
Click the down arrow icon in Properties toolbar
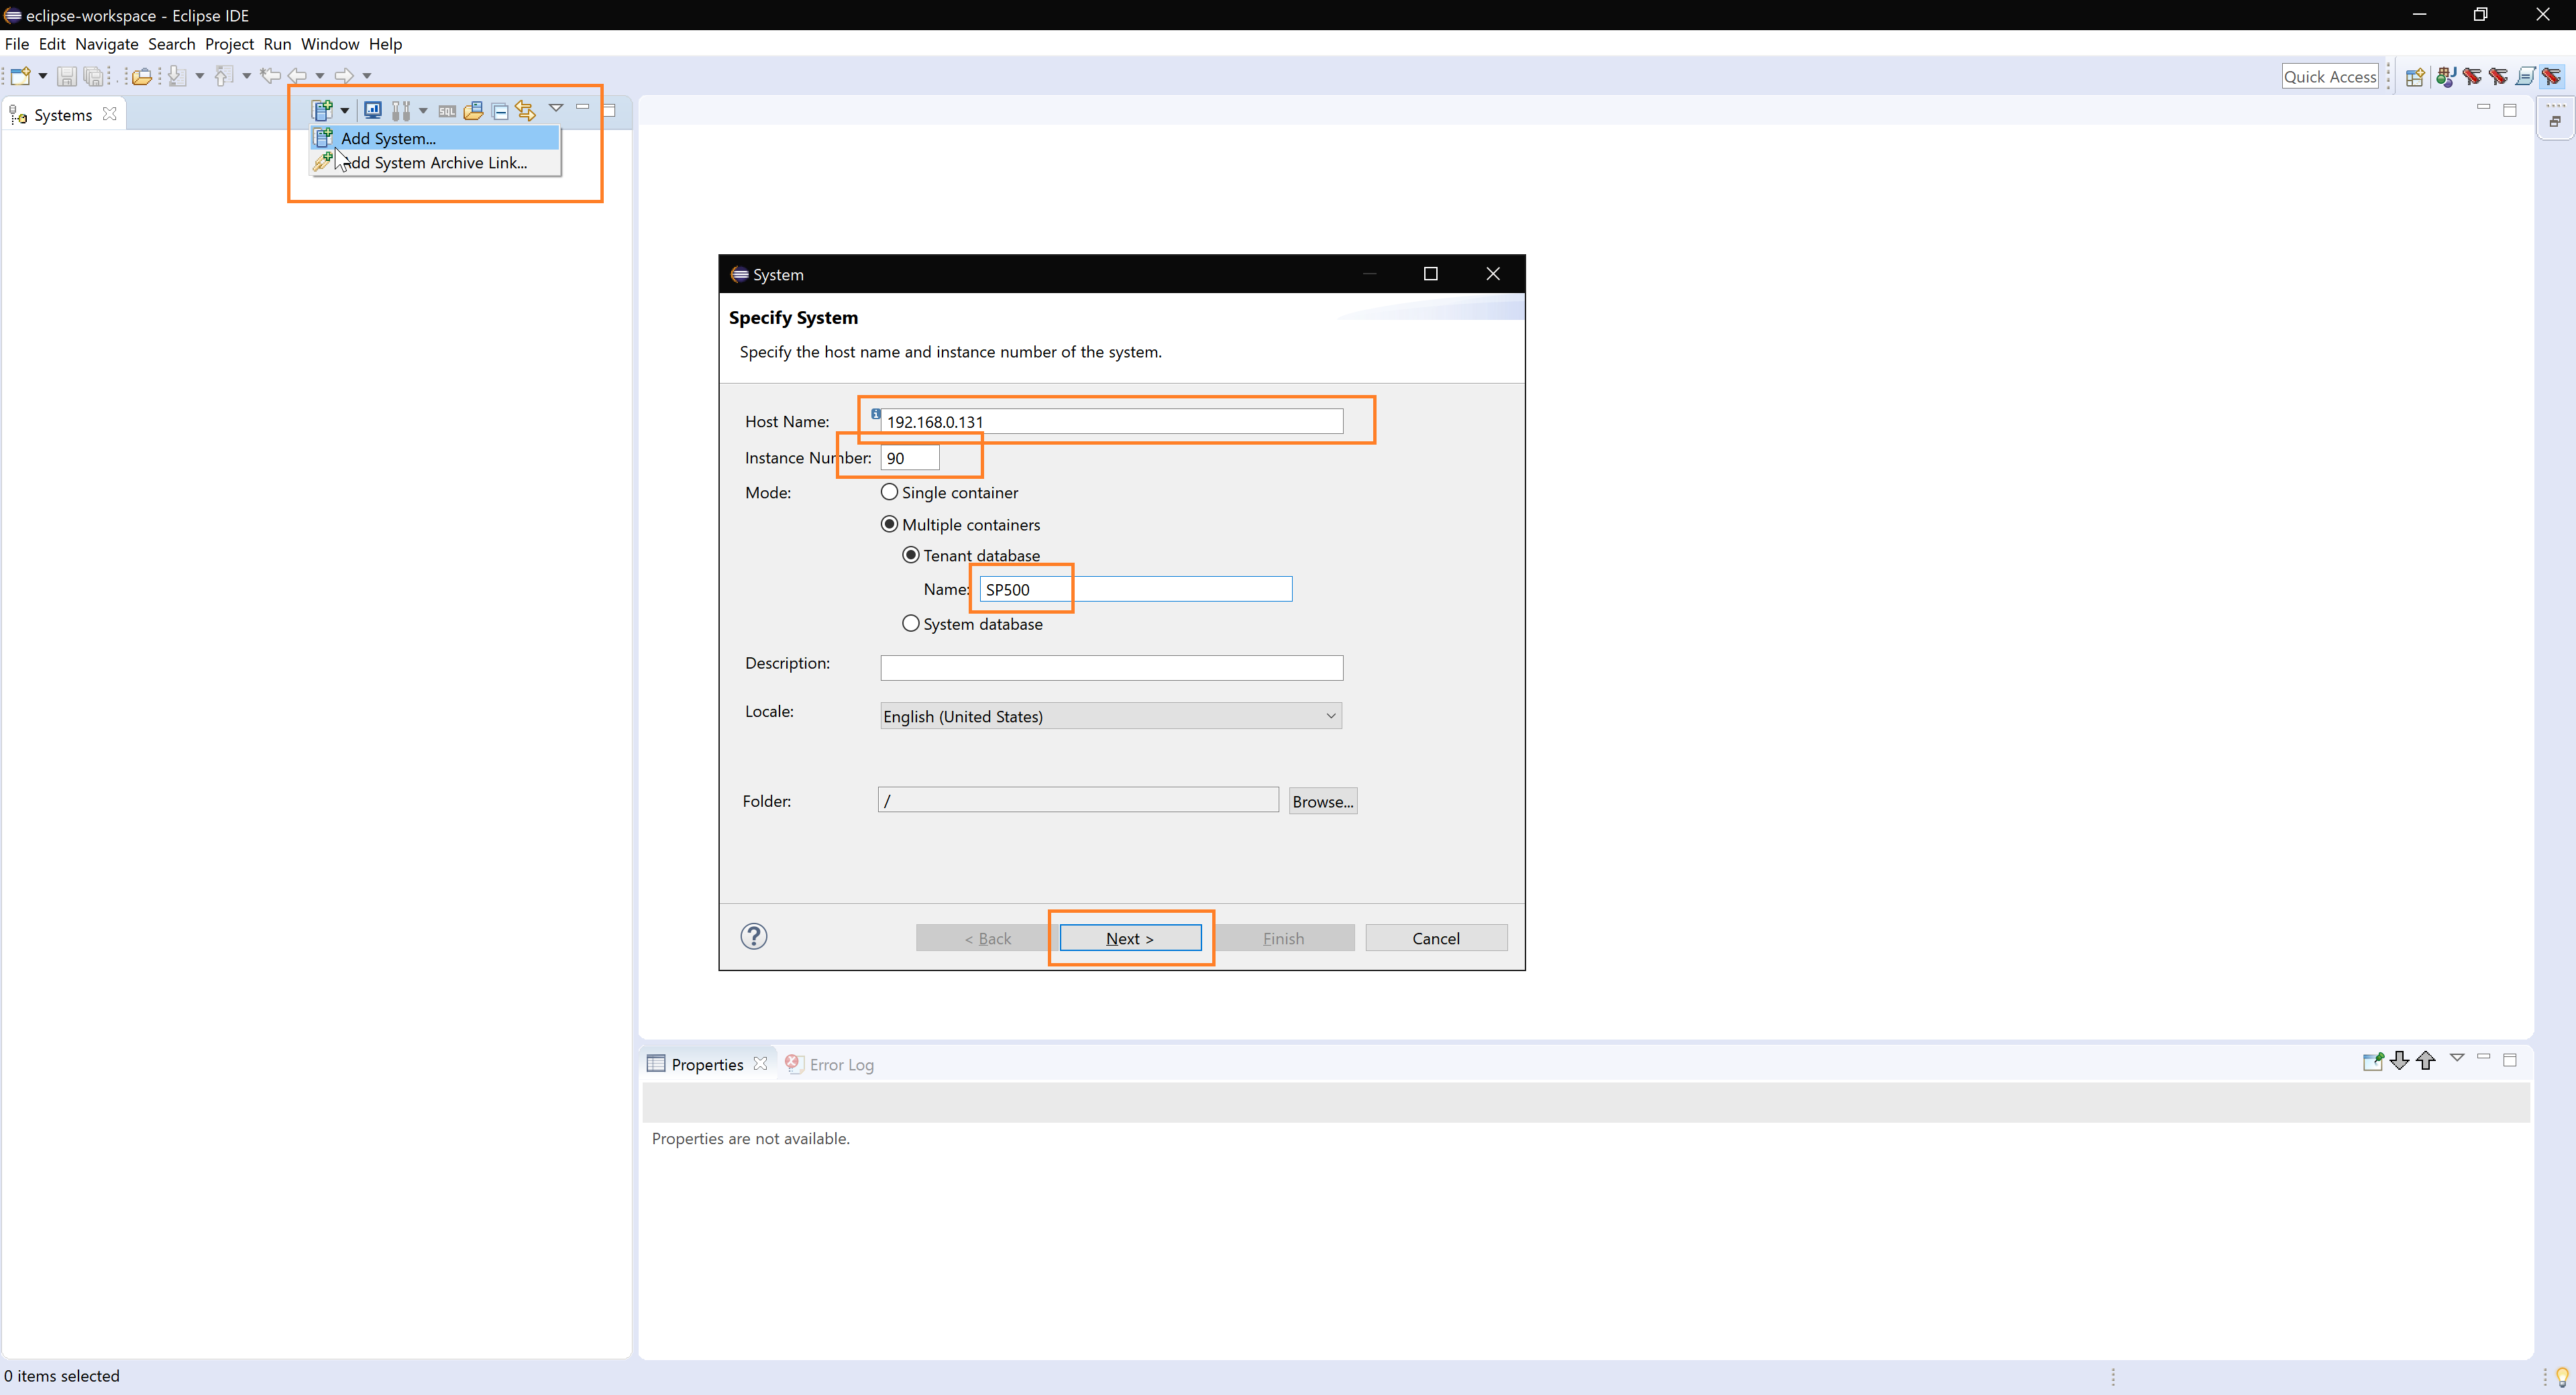pyautogui.click(x=2399, y=1061)
